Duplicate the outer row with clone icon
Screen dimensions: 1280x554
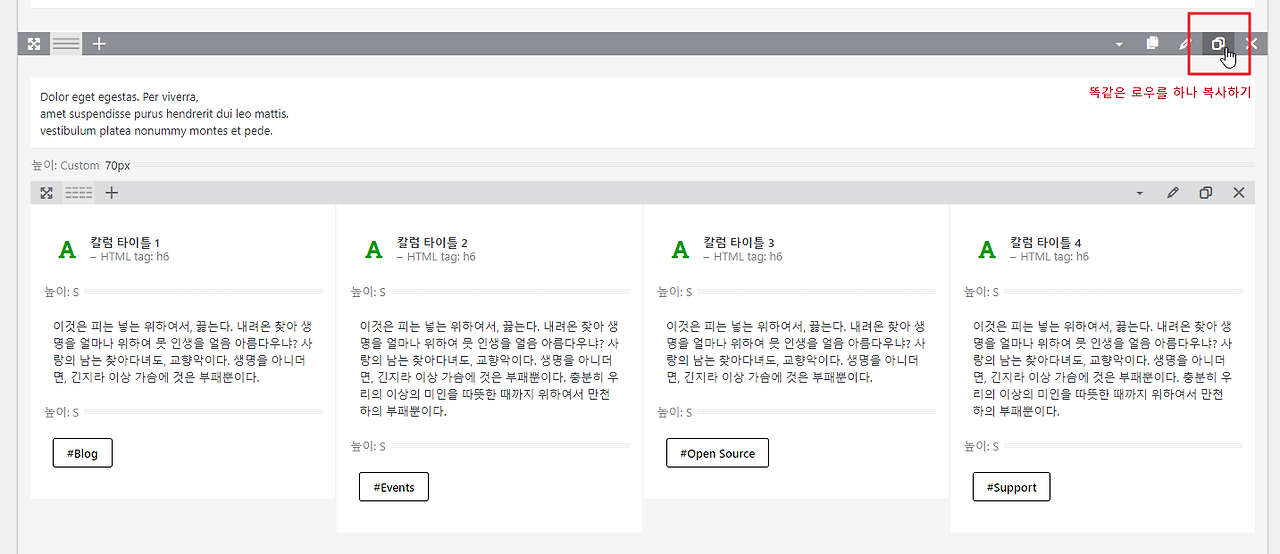click(x=1218, y=44)
